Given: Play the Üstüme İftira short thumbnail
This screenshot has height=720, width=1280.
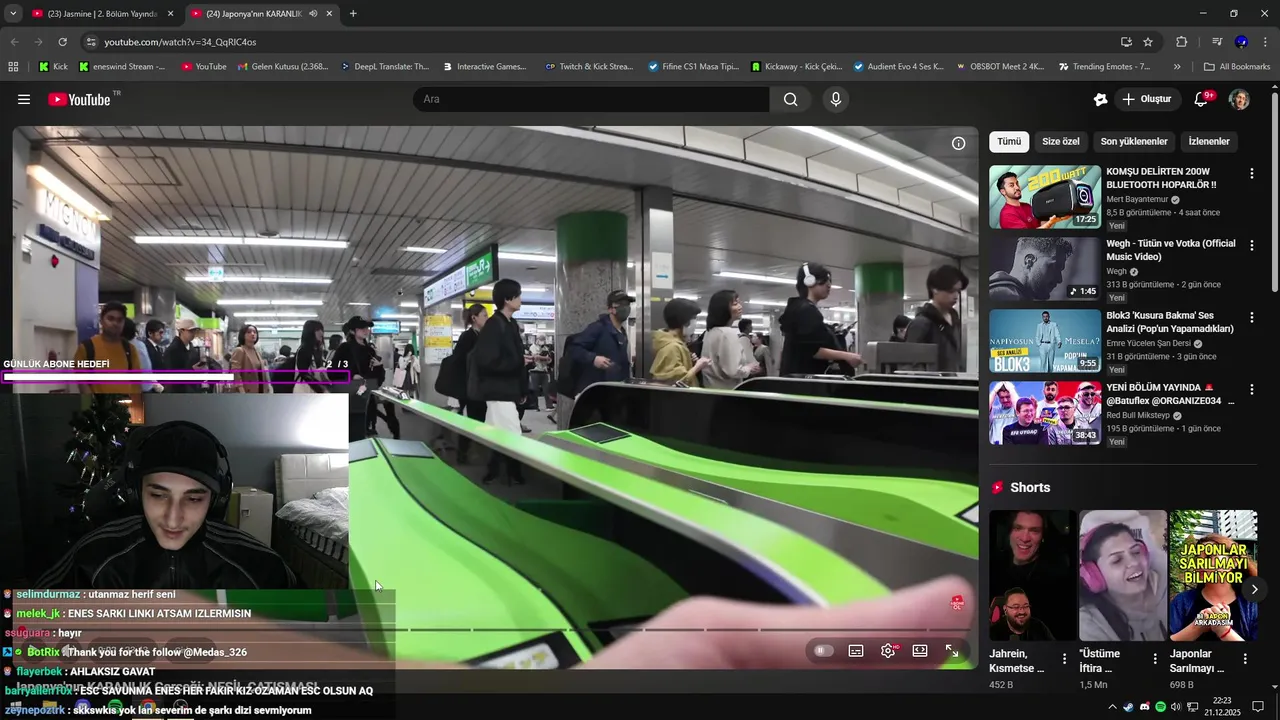Looking at the screenshot, I should [1123, 575].
